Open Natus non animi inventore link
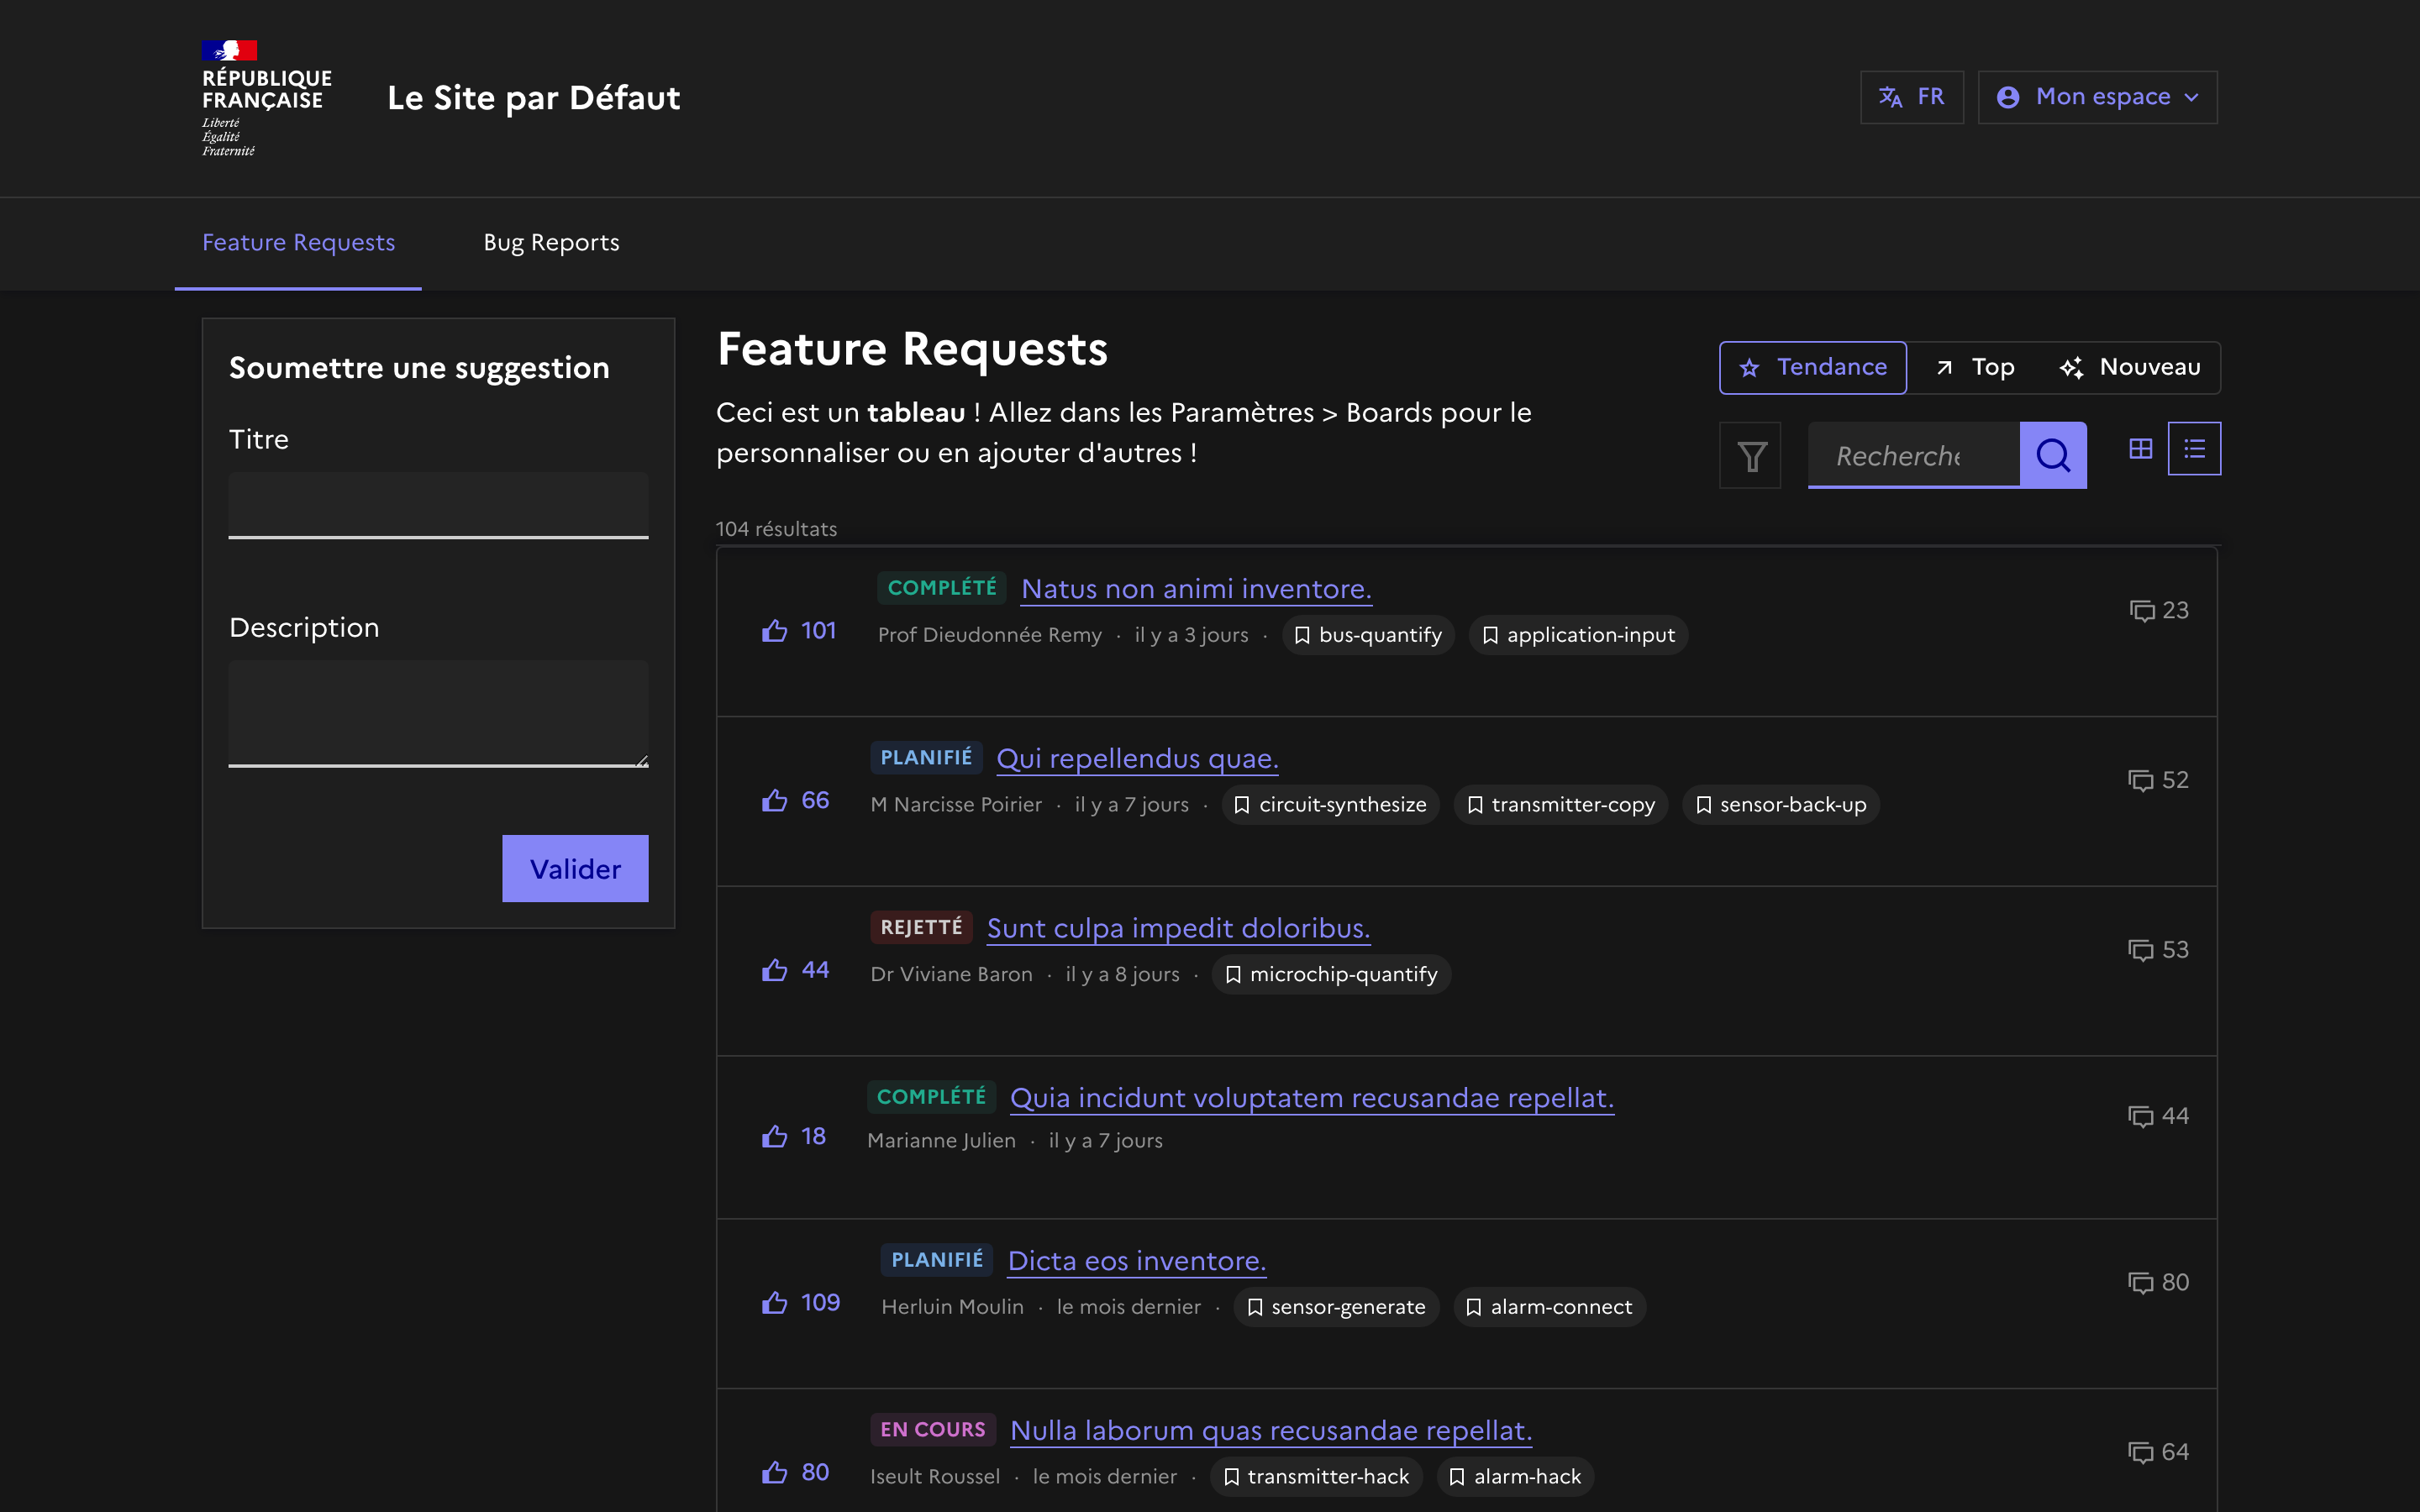The height and width of the screenshot is (1512, 2420). (x=1196, y=589)
